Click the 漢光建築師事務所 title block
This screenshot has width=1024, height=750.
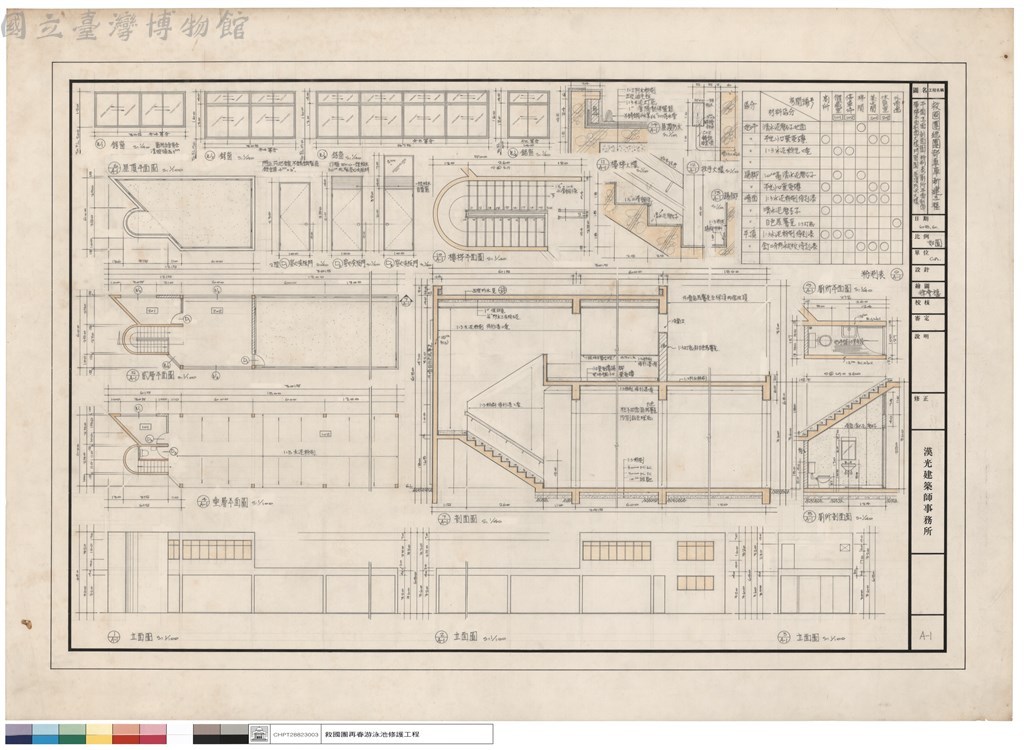pos(927,491)
